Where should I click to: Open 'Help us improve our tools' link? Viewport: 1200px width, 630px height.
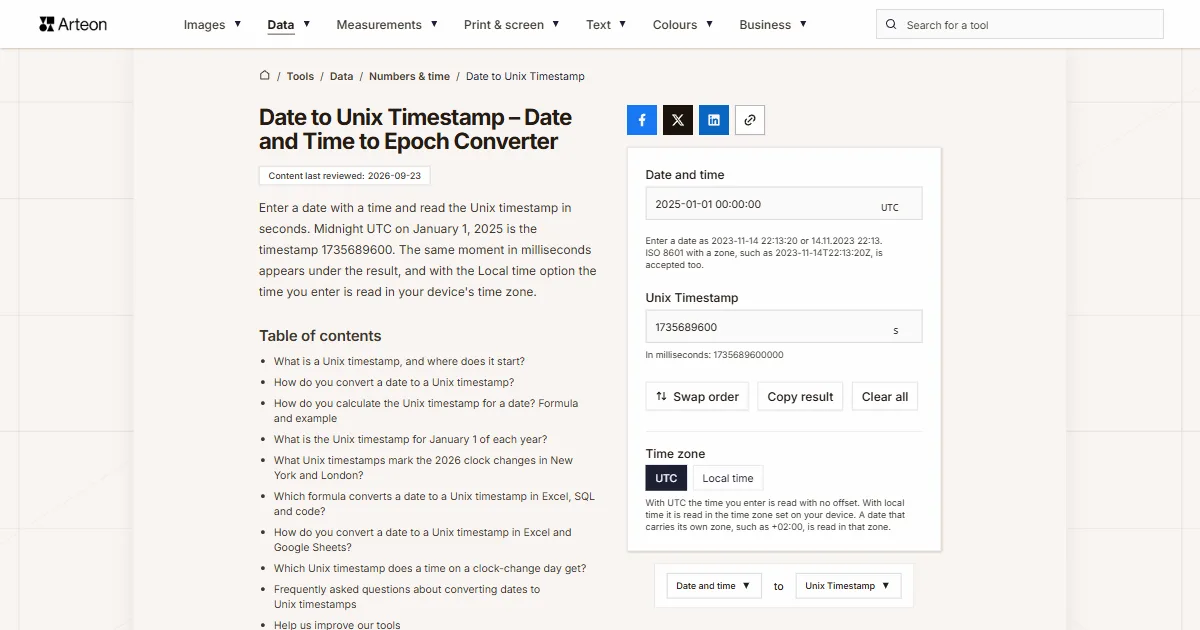[337, 625]
